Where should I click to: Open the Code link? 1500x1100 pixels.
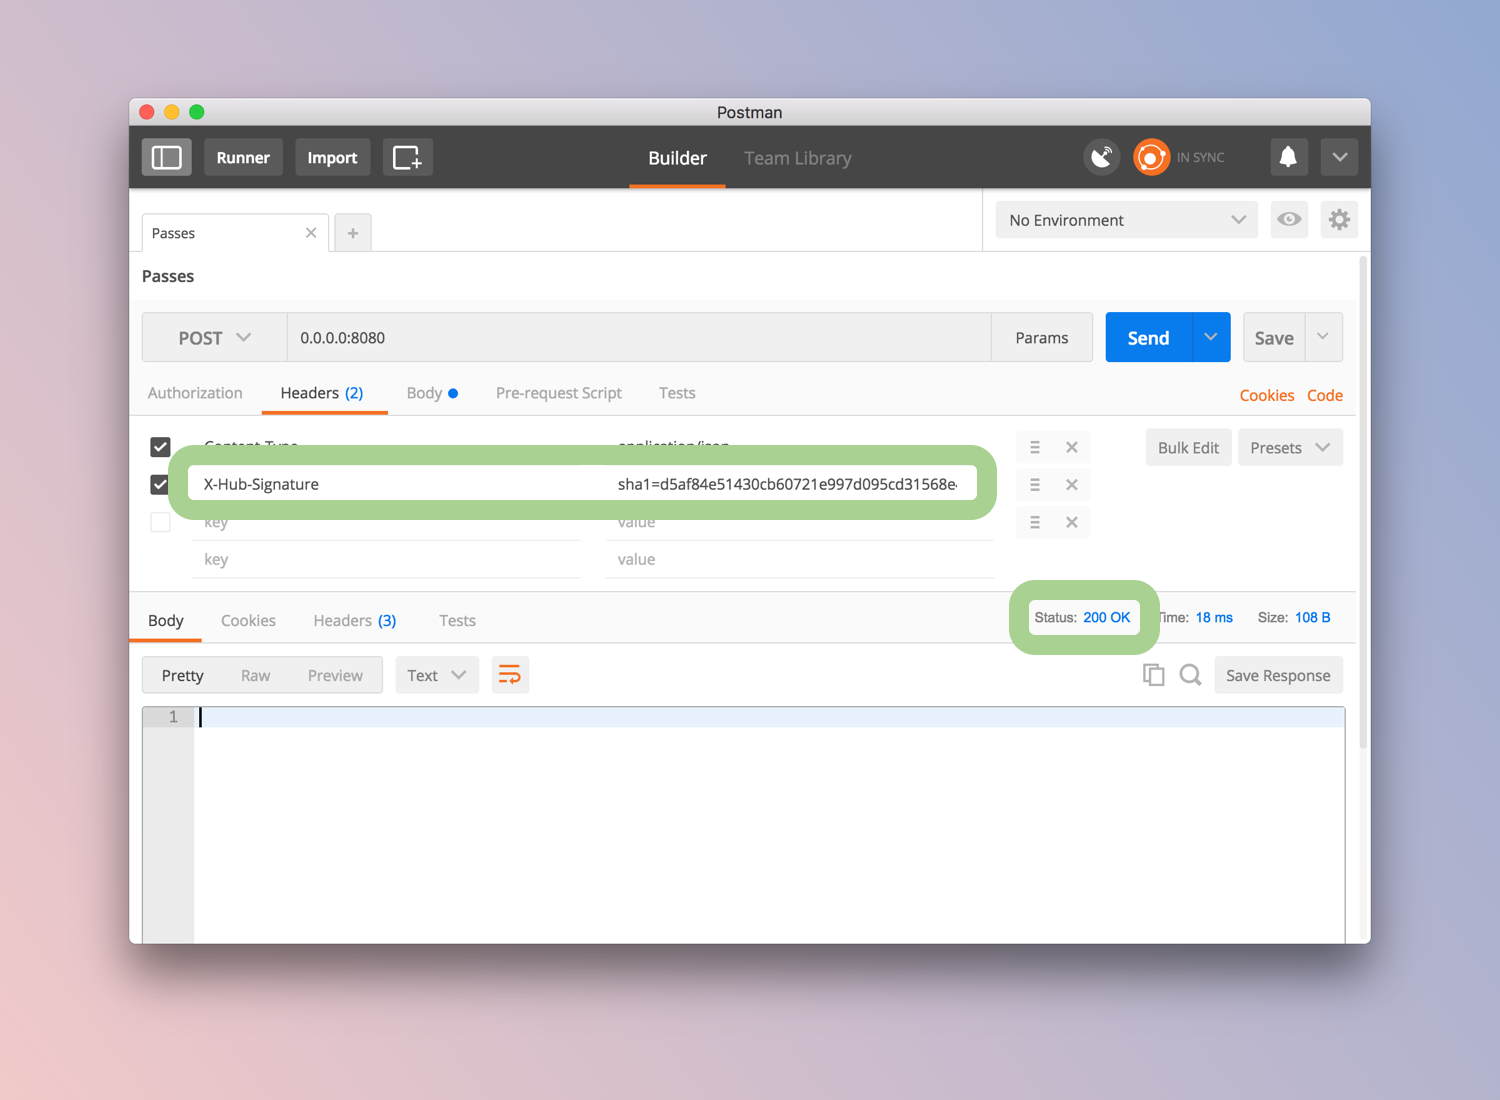(x=1325, y=395)
